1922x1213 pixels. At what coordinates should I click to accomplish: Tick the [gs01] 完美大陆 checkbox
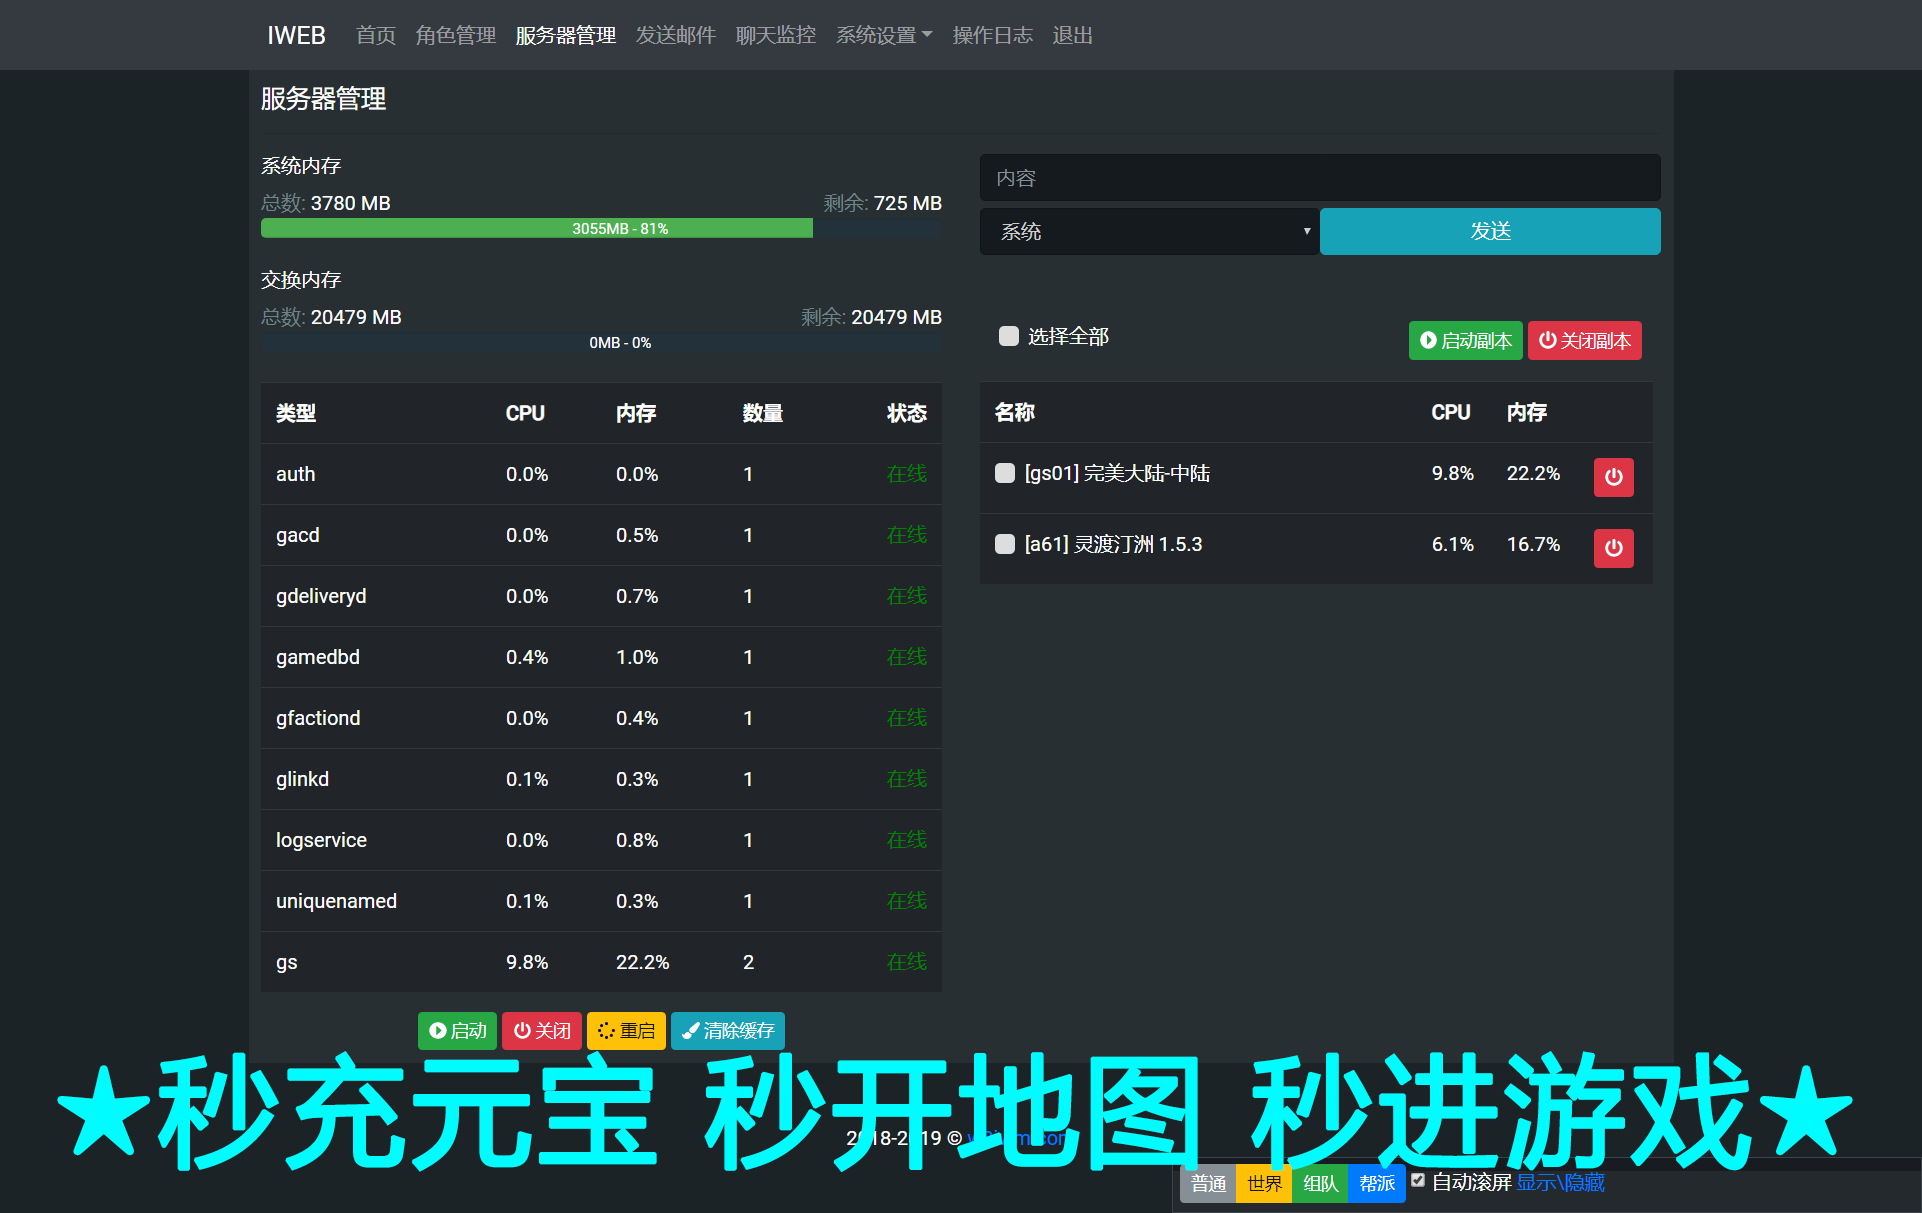tap(1005, 473)
